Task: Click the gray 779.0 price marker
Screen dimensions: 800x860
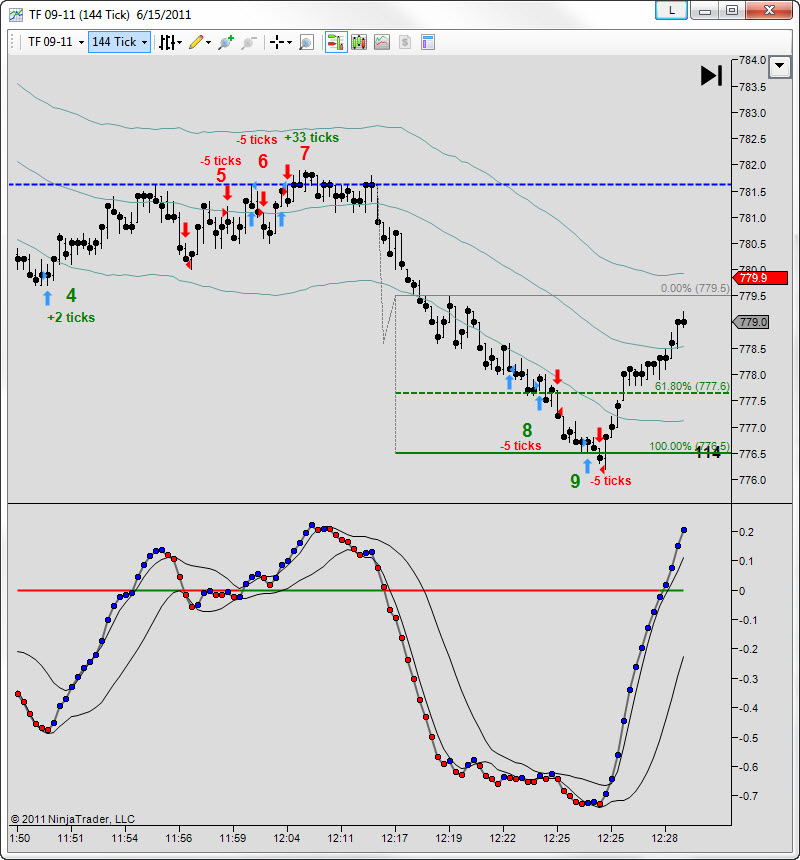Action: click(751, 322)
